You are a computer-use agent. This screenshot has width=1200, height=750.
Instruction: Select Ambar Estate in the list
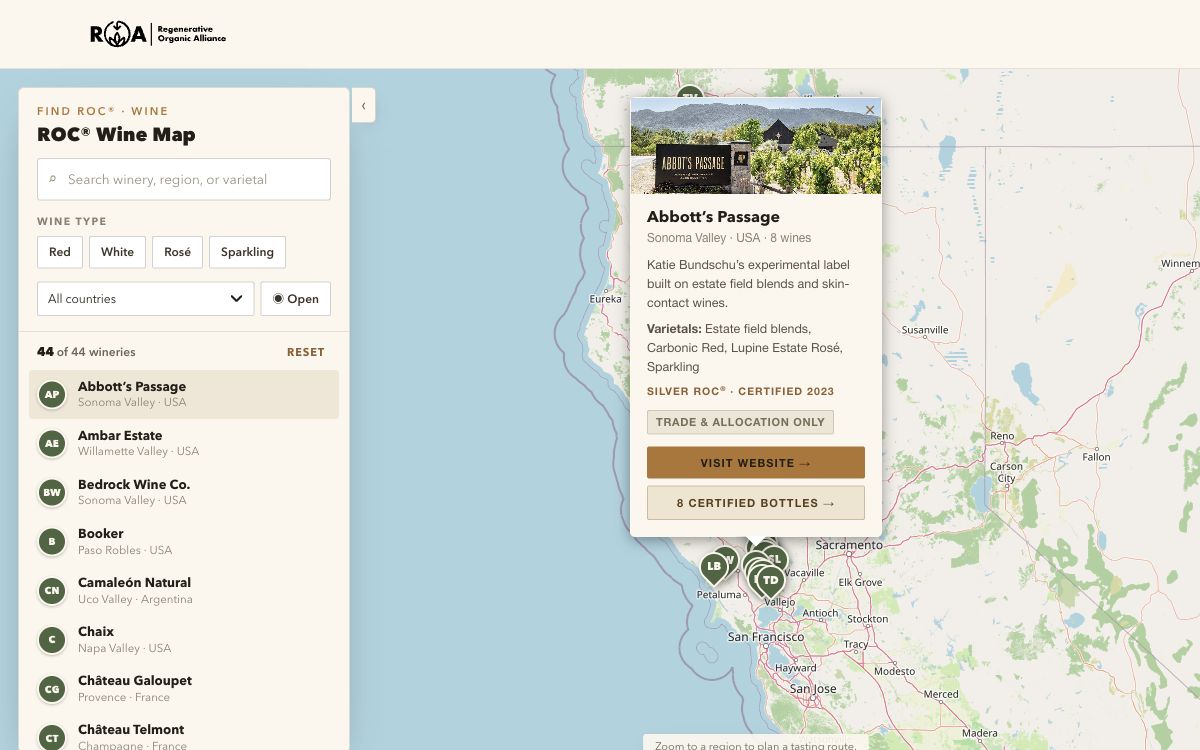[184, 443]
